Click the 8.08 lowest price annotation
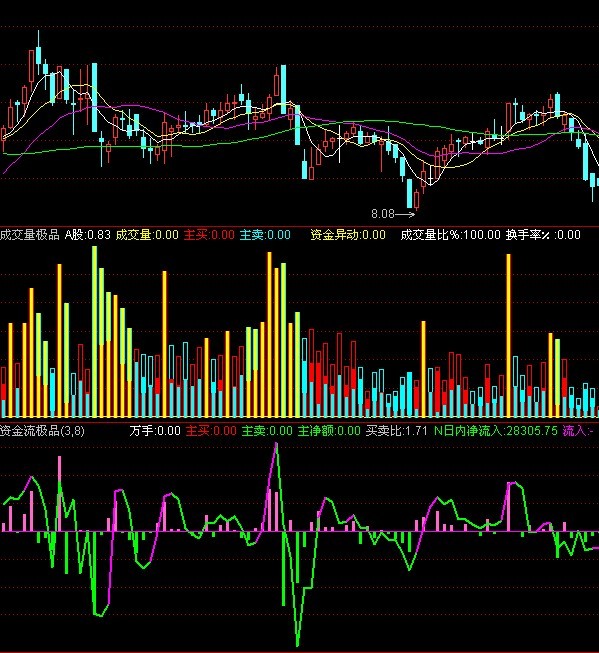This screenshot has width=599, height=653. tap(383, 214)
